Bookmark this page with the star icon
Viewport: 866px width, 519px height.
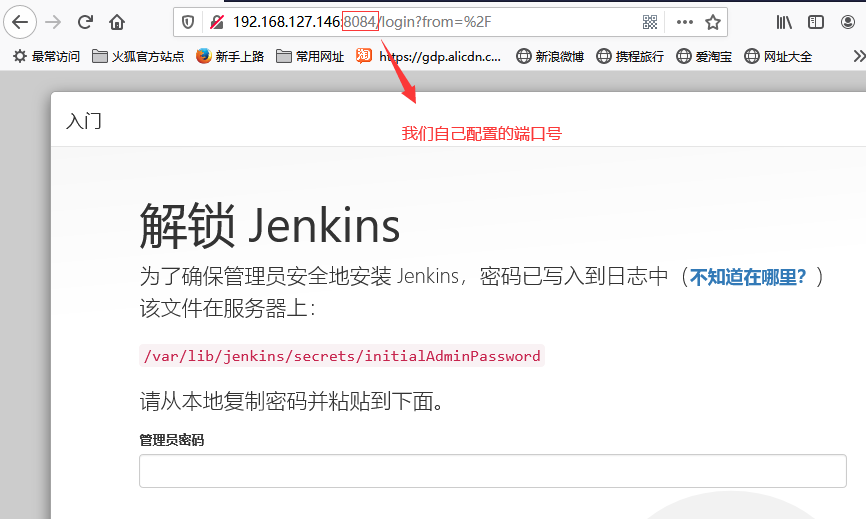(713, 22)
